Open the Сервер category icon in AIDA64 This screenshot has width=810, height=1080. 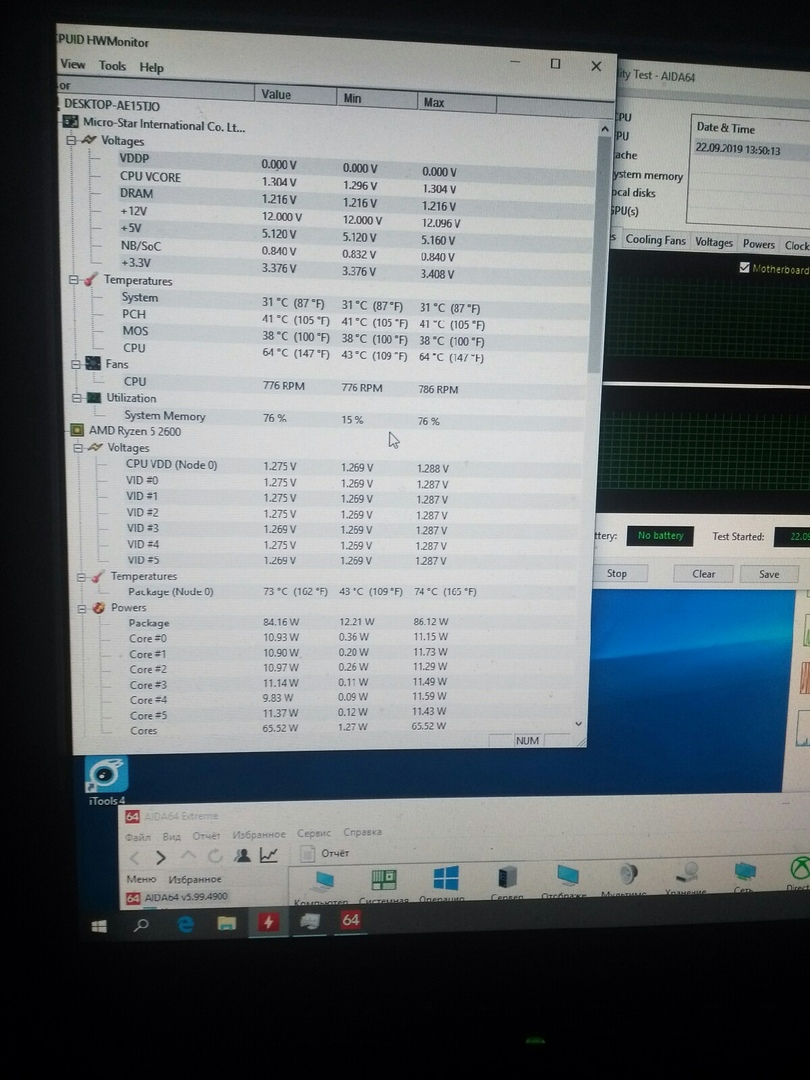(508, 882)
